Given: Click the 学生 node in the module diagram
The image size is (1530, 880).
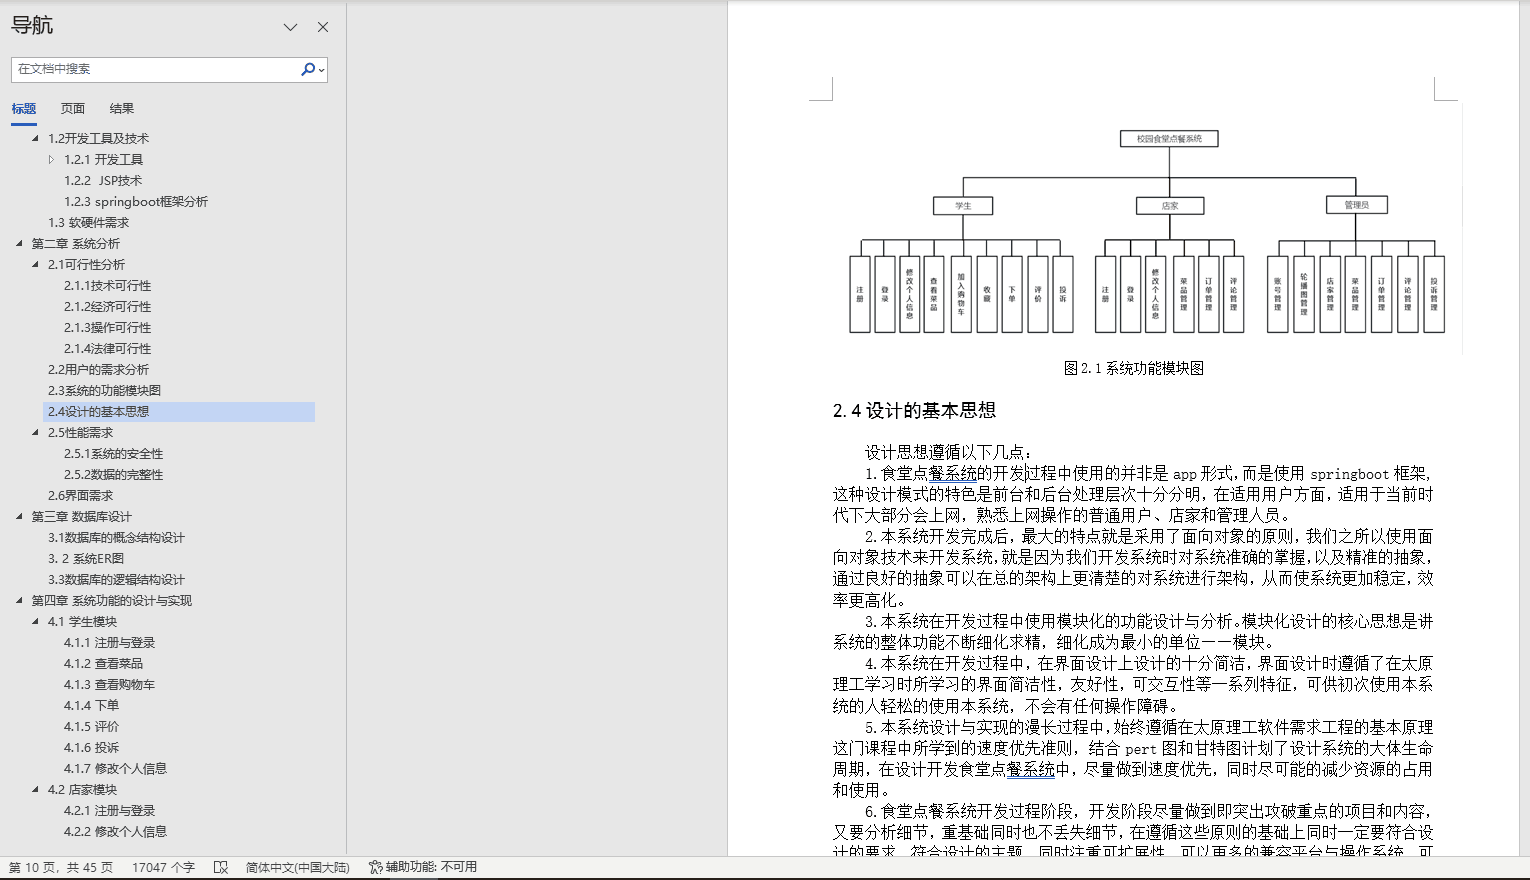Looking at the screenshot, I should tap(963, 205).
